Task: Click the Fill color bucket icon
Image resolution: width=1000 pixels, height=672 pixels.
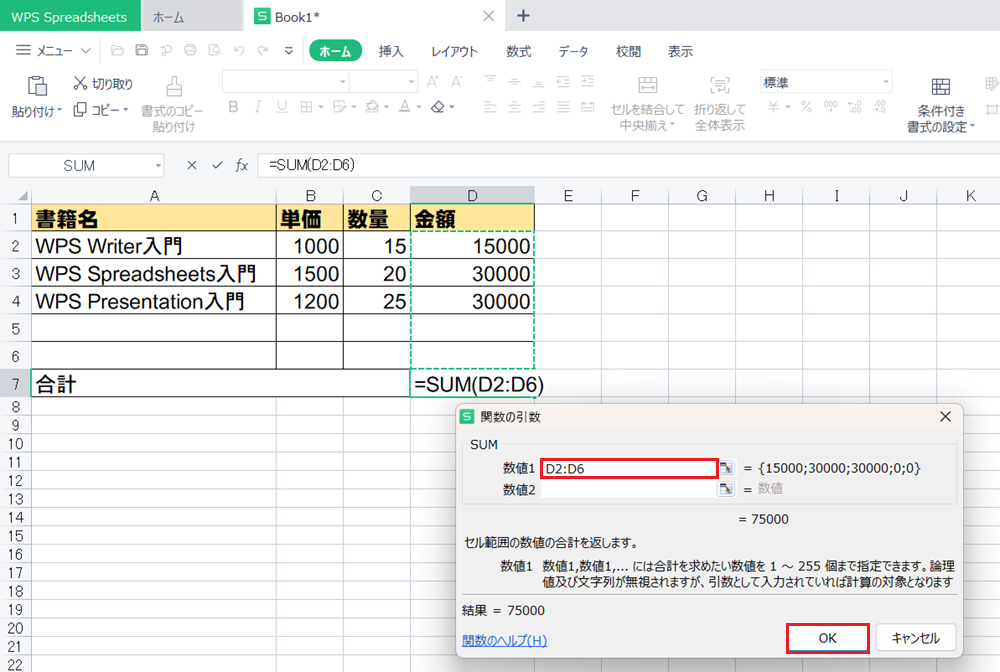Action: (372, 107)
